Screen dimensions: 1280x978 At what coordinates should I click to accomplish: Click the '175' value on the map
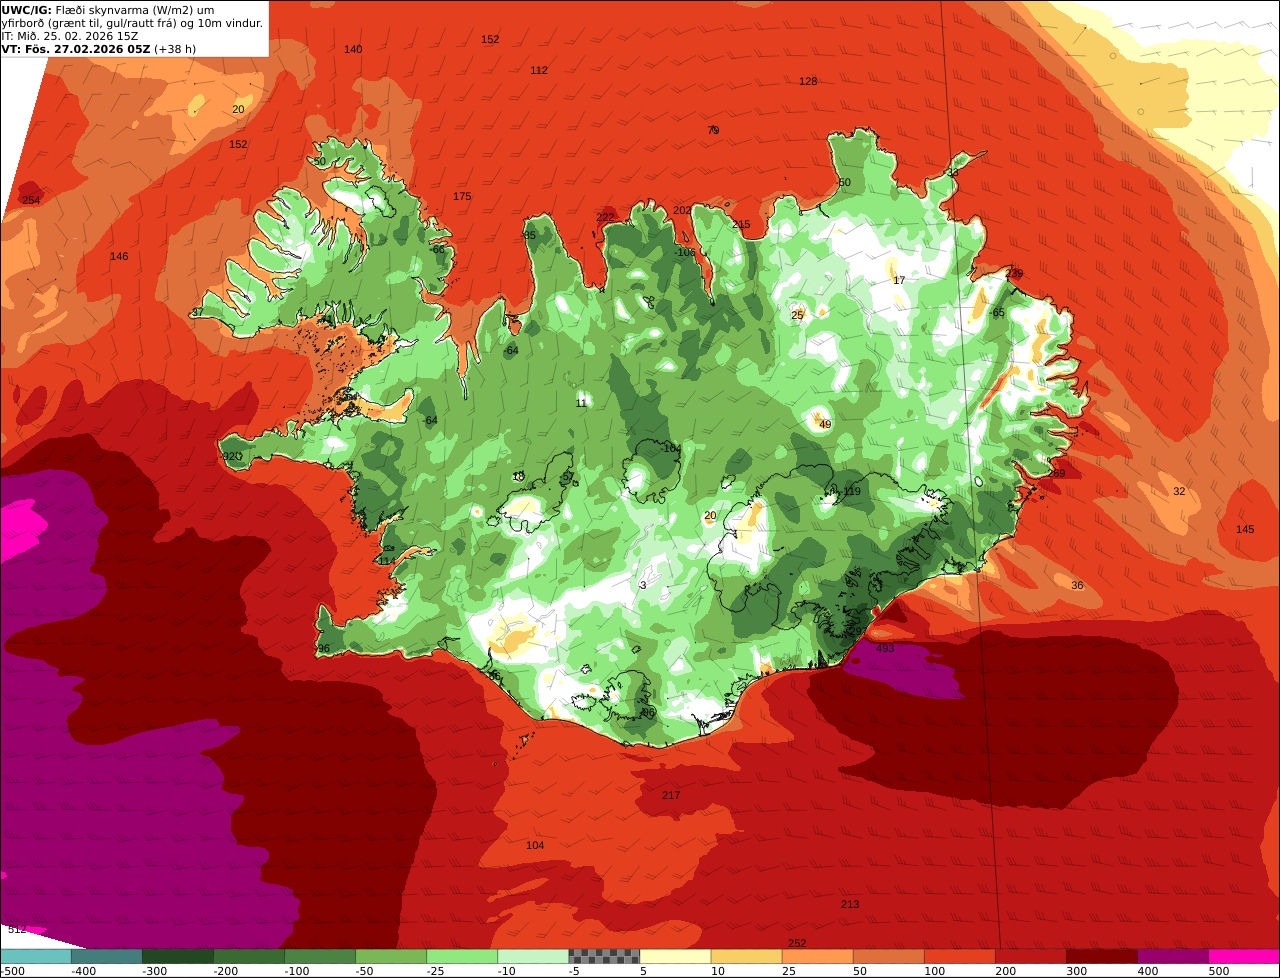pyautogui.click(x=462, y=197)
